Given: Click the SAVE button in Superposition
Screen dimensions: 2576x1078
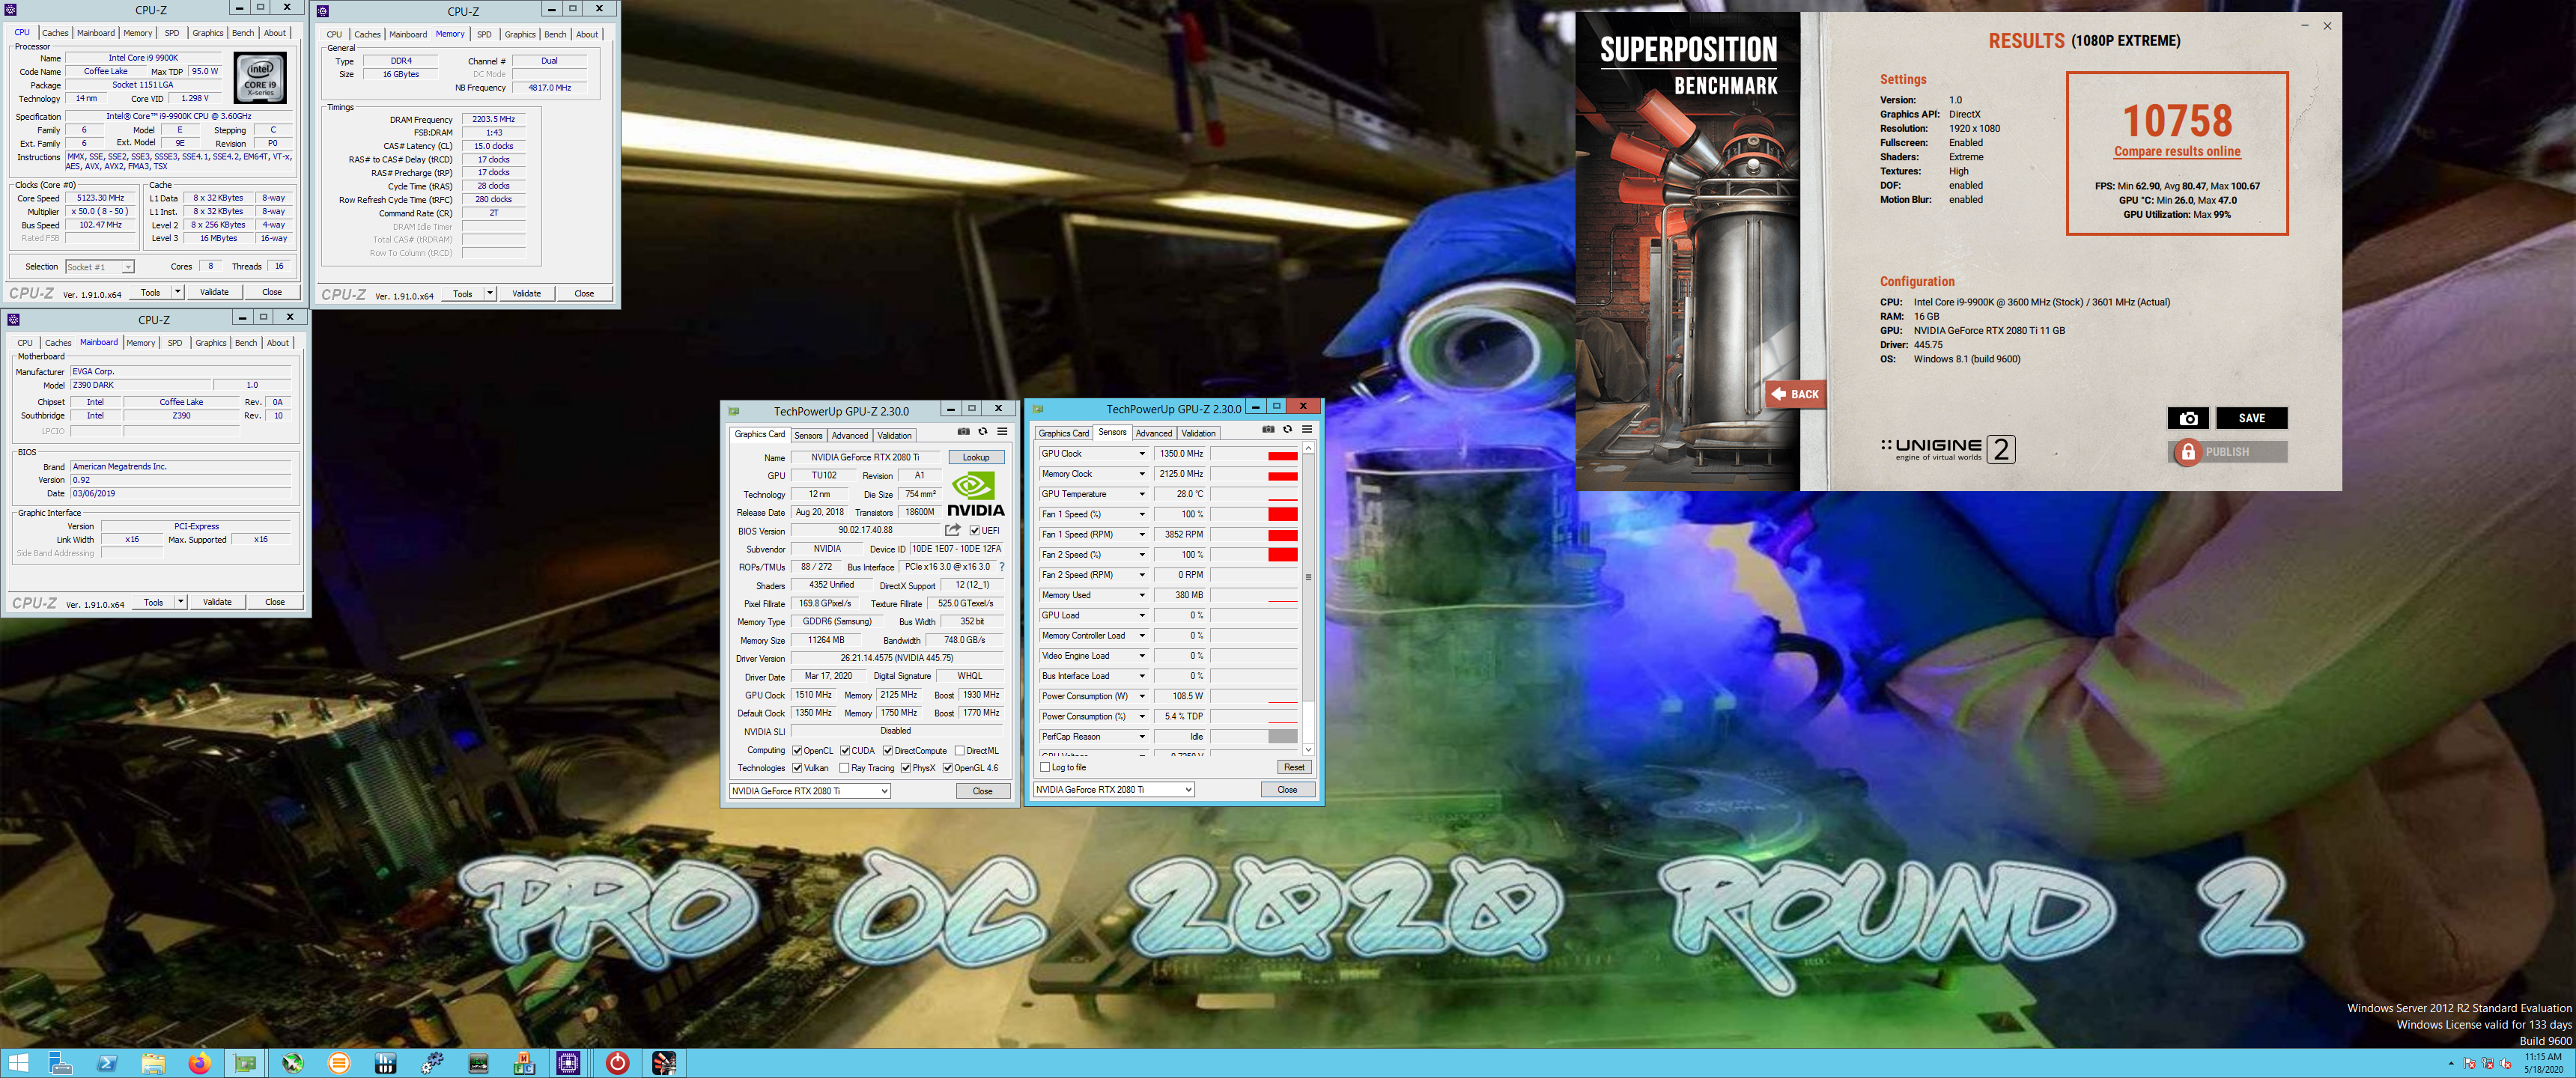Looking at the screenshot, I should [x=2251, y=418].
